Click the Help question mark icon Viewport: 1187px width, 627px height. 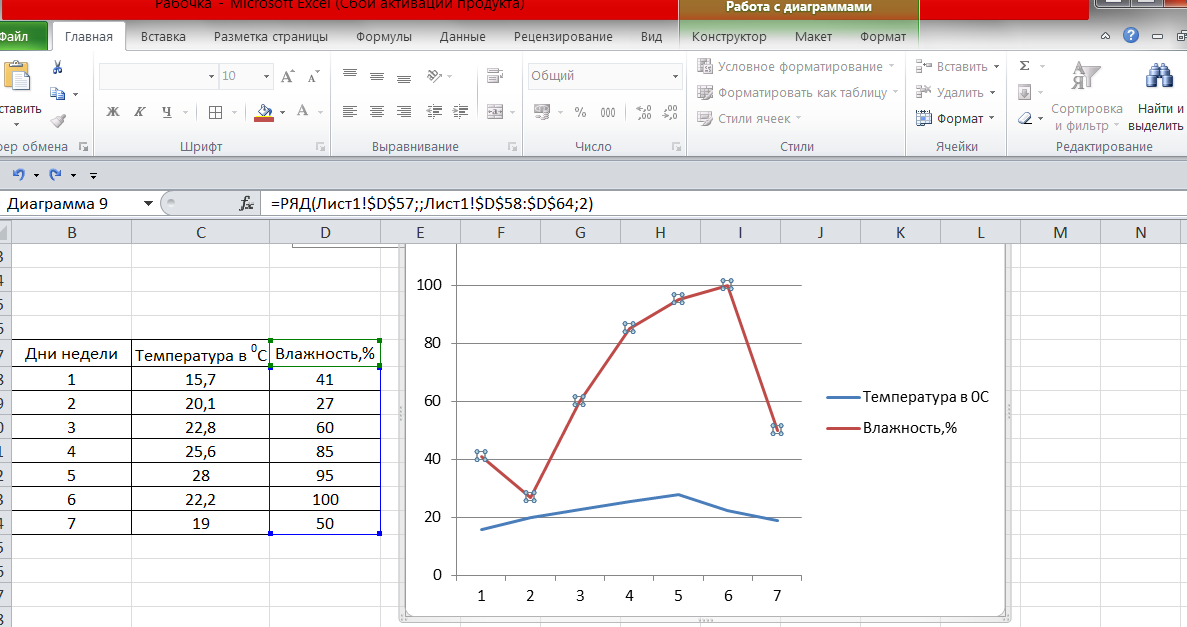pos(1130,36)
